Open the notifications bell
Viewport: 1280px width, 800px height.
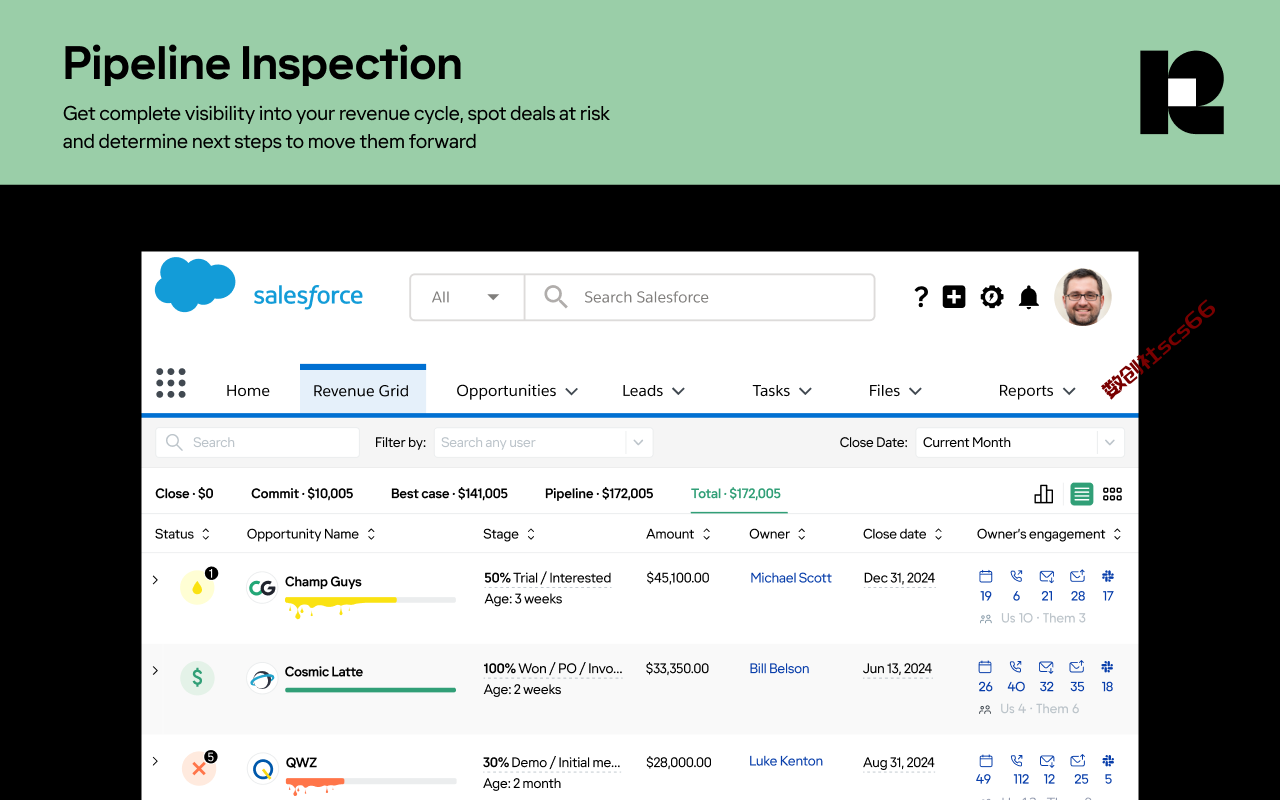tap(1029, 297)
